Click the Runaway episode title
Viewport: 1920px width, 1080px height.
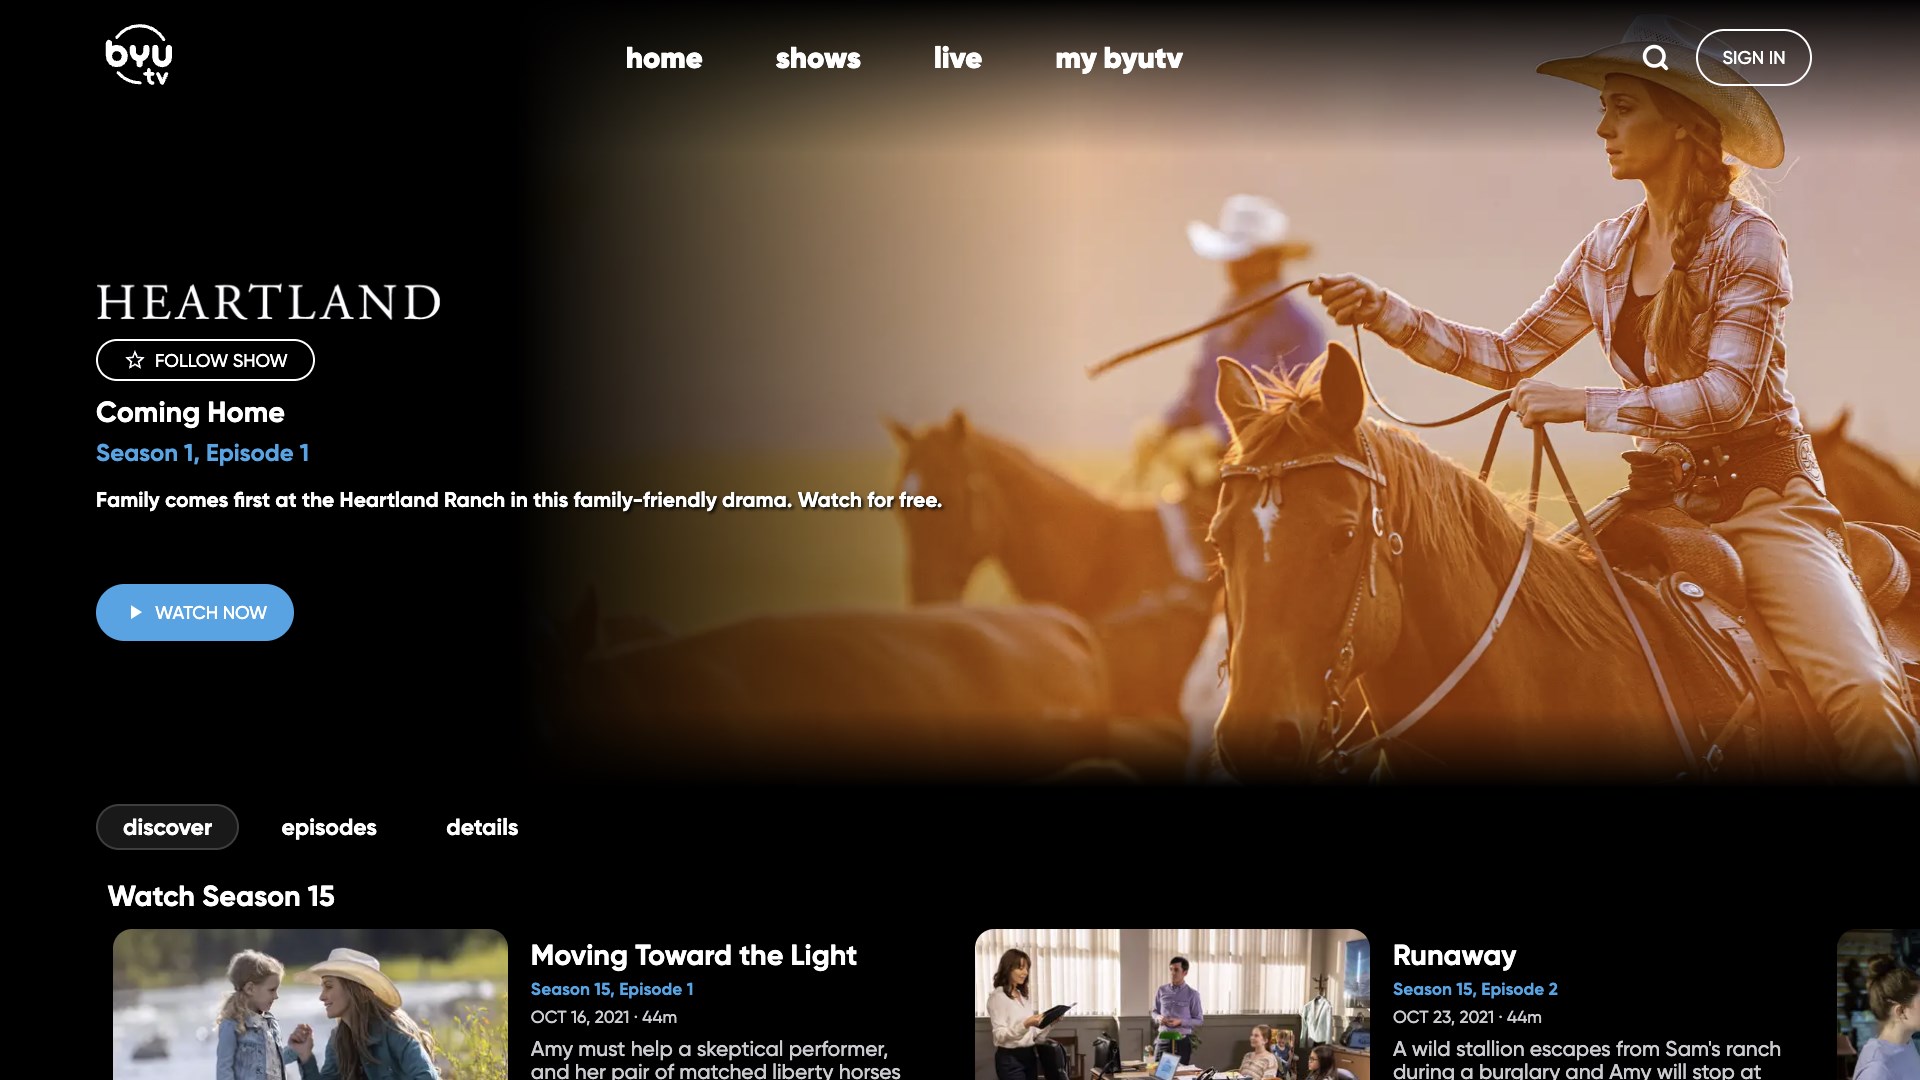coord(1454,955)
